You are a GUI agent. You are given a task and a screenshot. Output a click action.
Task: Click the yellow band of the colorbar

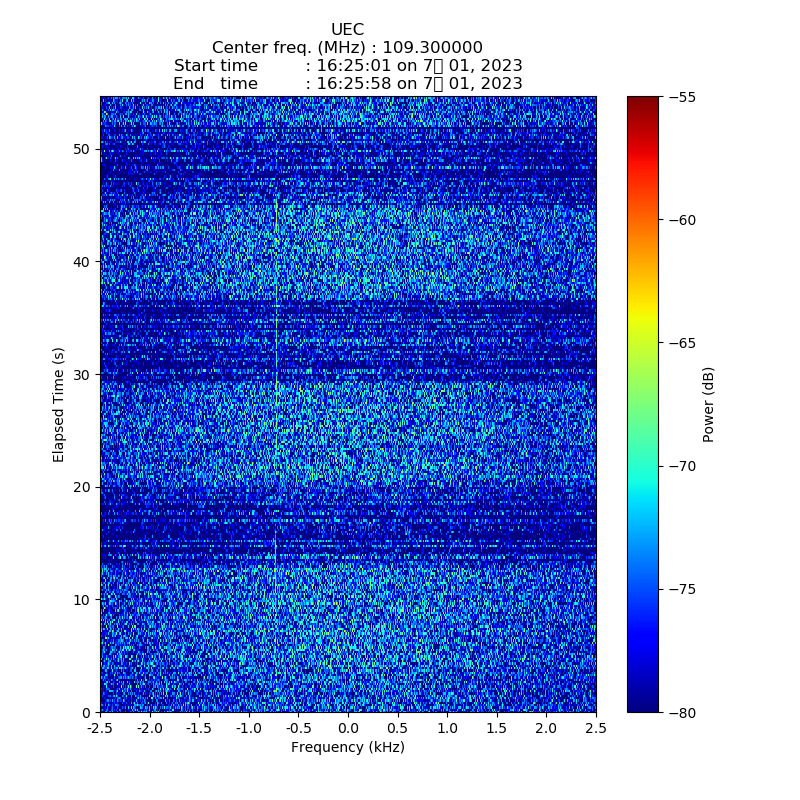[x=643, y=318]
